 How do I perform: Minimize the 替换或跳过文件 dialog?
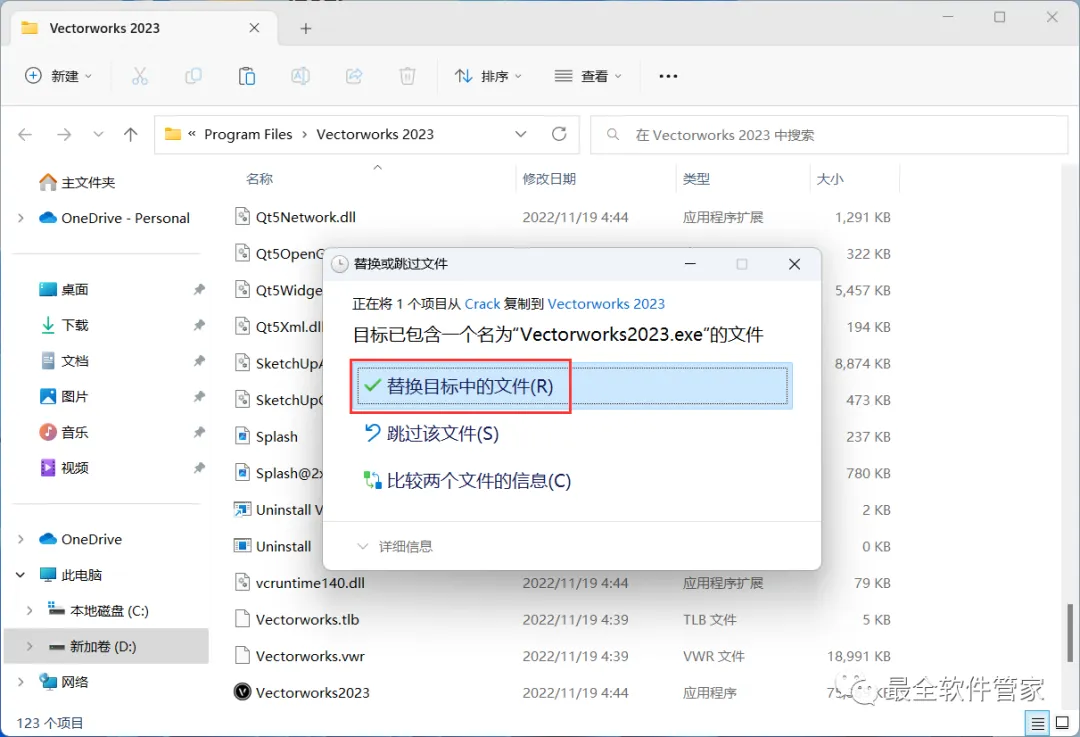(690, 264)
